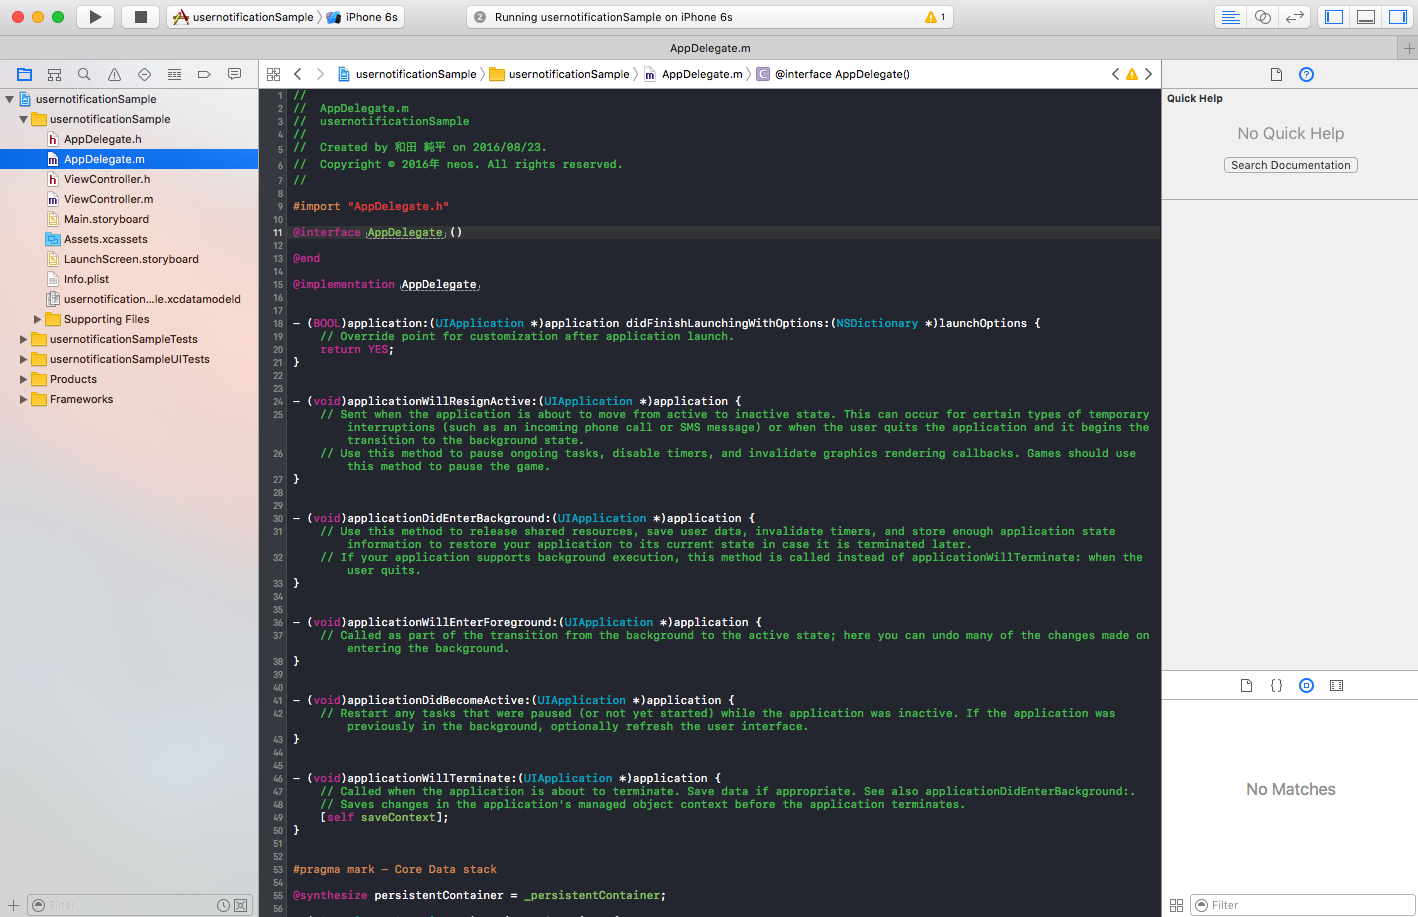Jump to next issue arrow
Viewport: 1418px width, 917px height.
[1148, 74]
